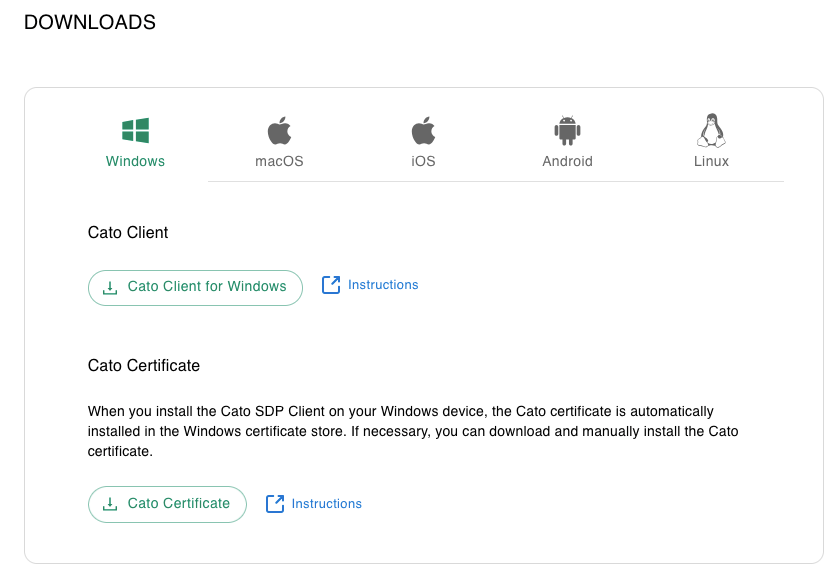829x573 pixels.
Task: Open Instructions link for Cato Certificate
Action: tap(326, 504)
